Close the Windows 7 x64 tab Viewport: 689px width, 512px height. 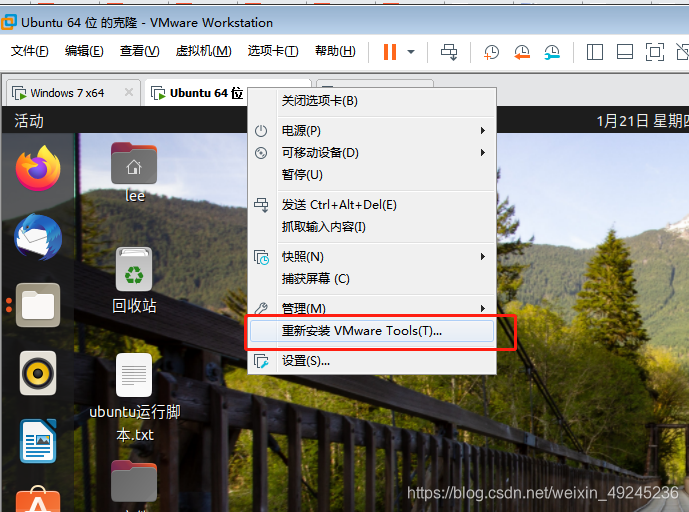tap(129, 92)
